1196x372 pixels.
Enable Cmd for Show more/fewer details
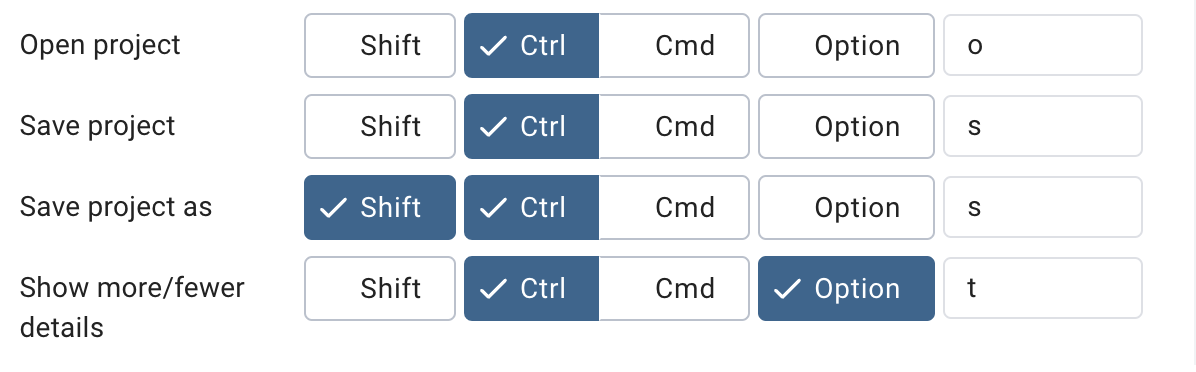click(x=674, y=288)
